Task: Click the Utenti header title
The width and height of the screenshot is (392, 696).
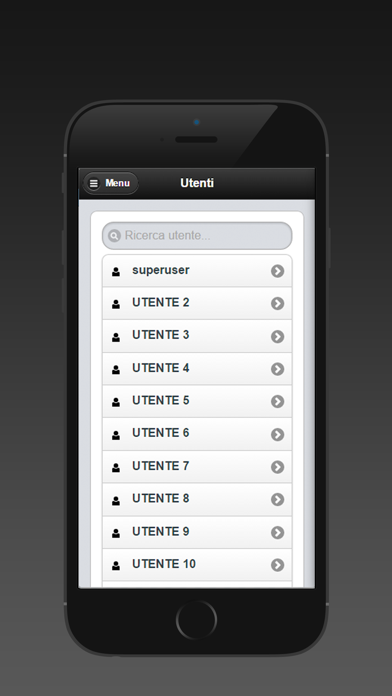Action: click(x=197, y=183)
